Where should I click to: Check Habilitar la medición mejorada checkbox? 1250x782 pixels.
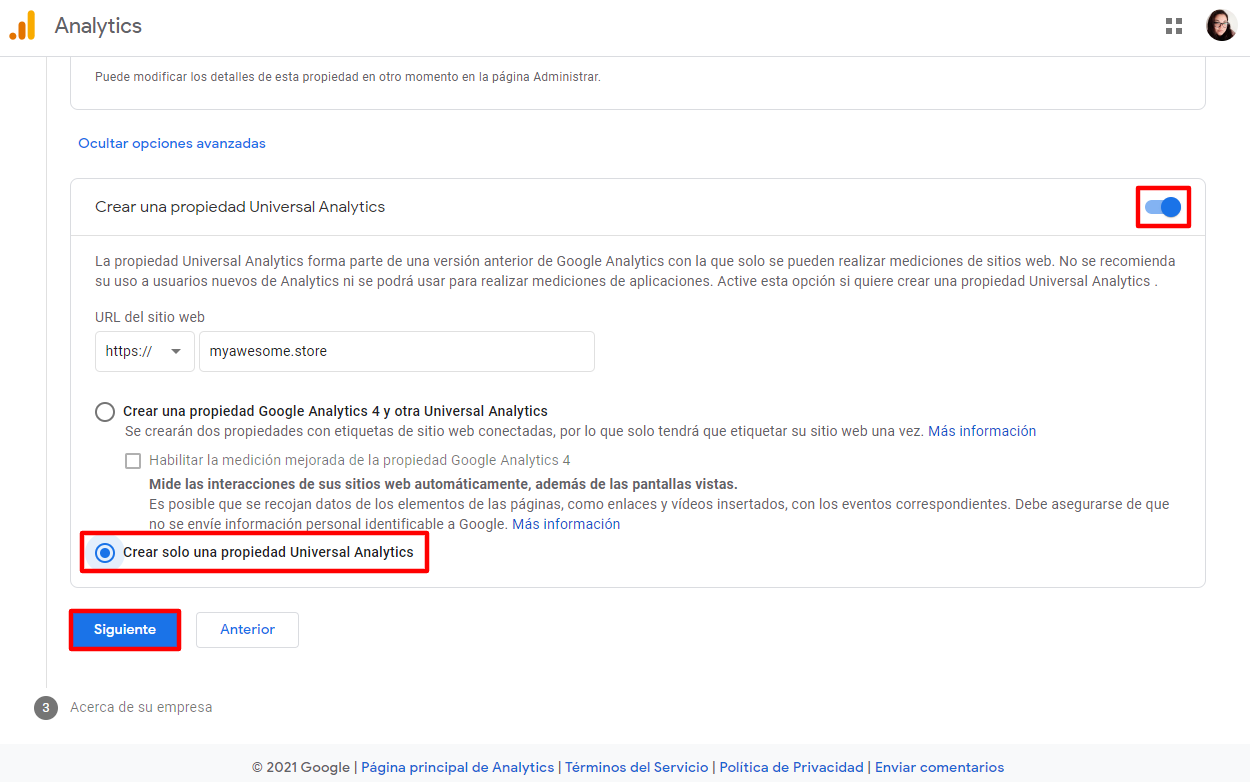[133, 461]
